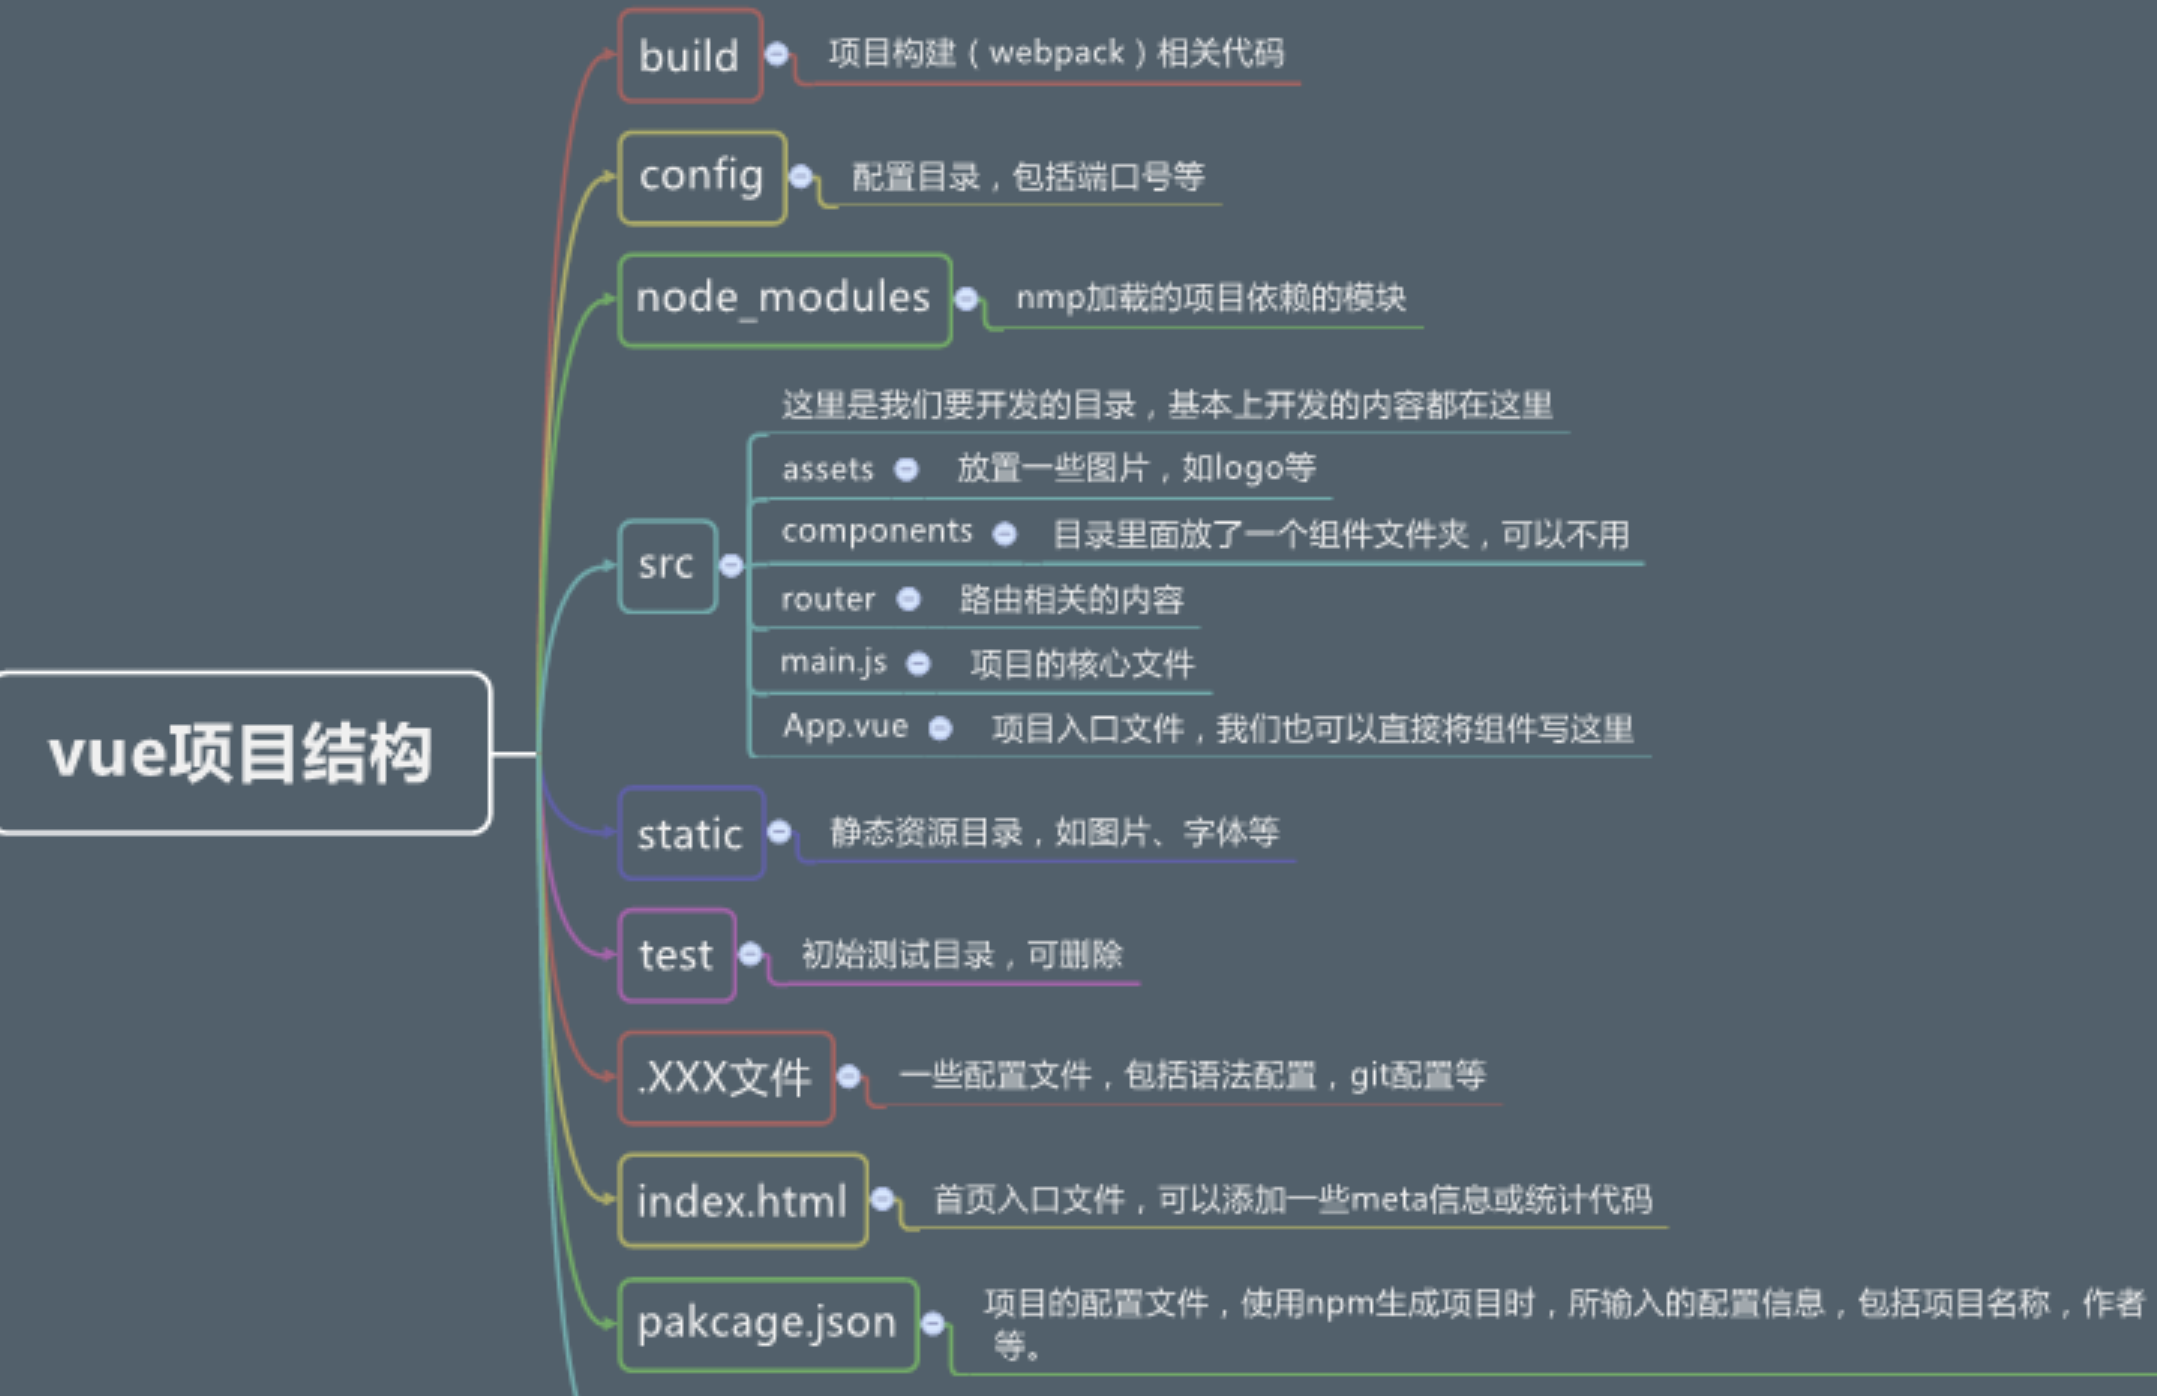This screenshot has height=1396, width=2157.
Task: Click the note 'nmp加载的项目依赖的模块'
Action: point(1211,298)
